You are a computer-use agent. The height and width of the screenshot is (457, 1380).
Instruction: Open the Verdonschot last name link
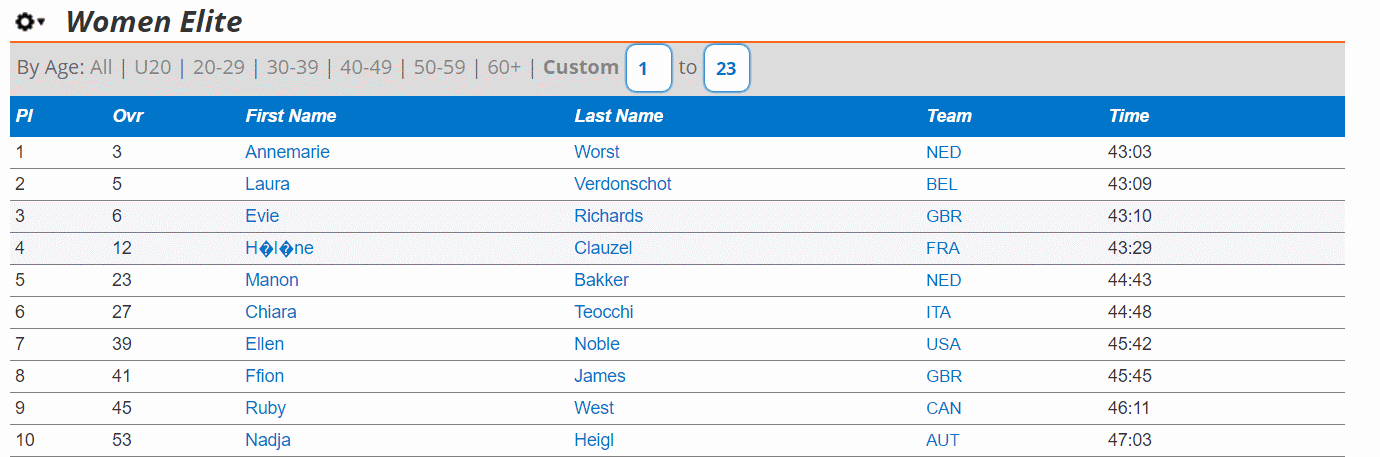pyautogui.click(x=623, y=184)
